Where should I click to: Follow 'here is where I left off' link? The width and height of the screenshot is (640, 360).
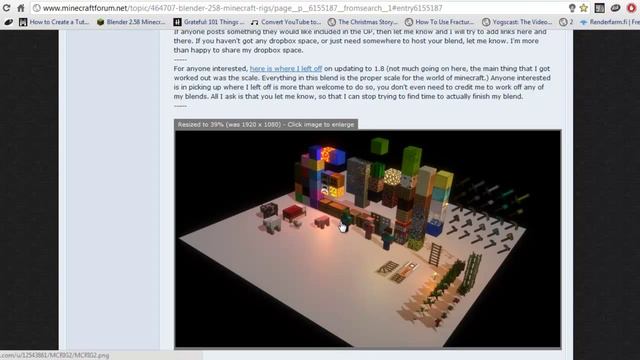click(286, 69)
